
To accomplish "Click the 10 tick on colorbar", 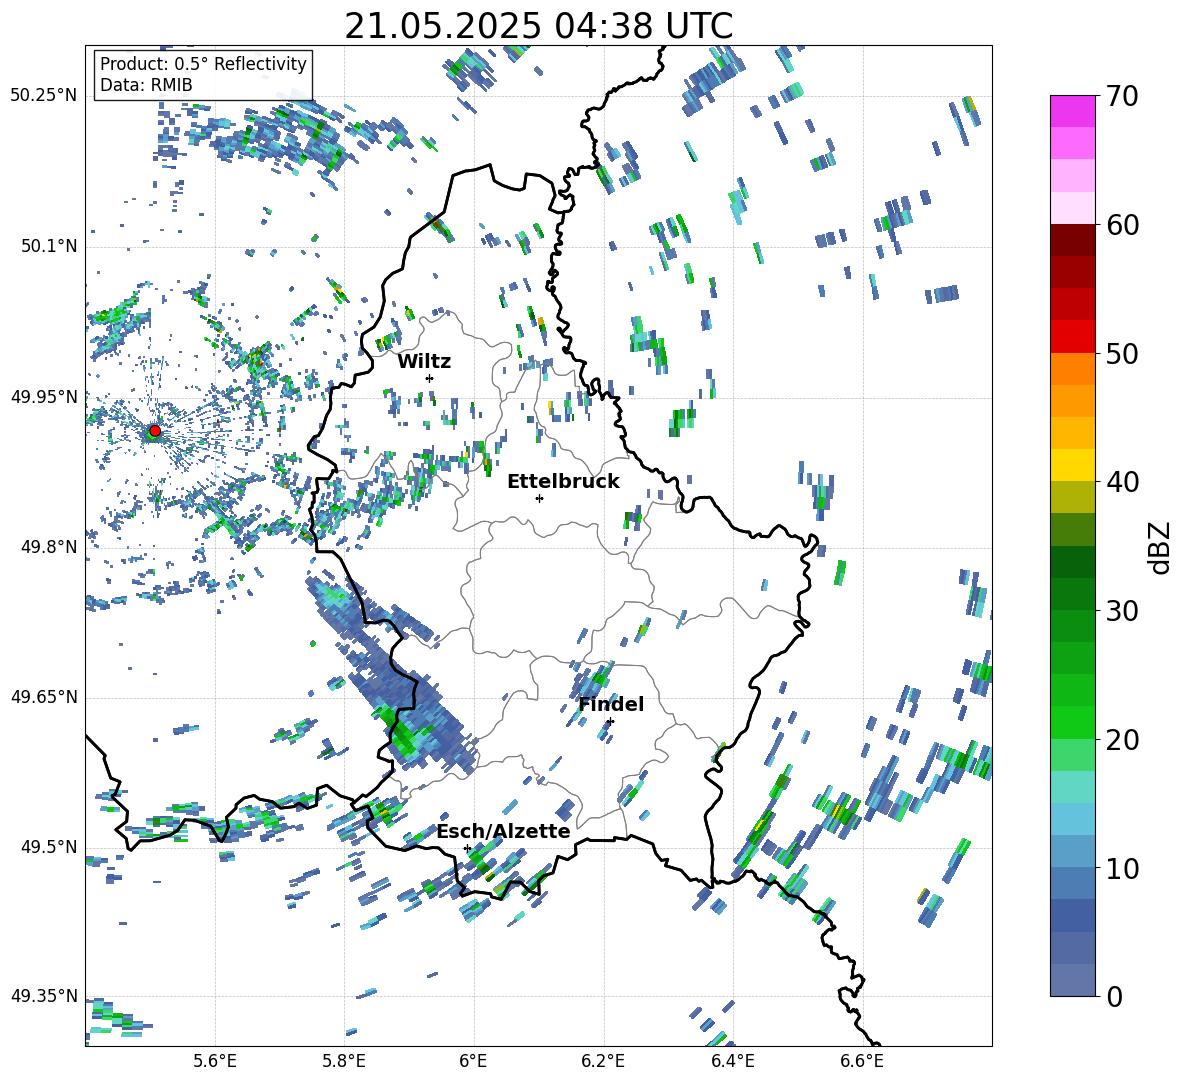I will (1122, 868).
